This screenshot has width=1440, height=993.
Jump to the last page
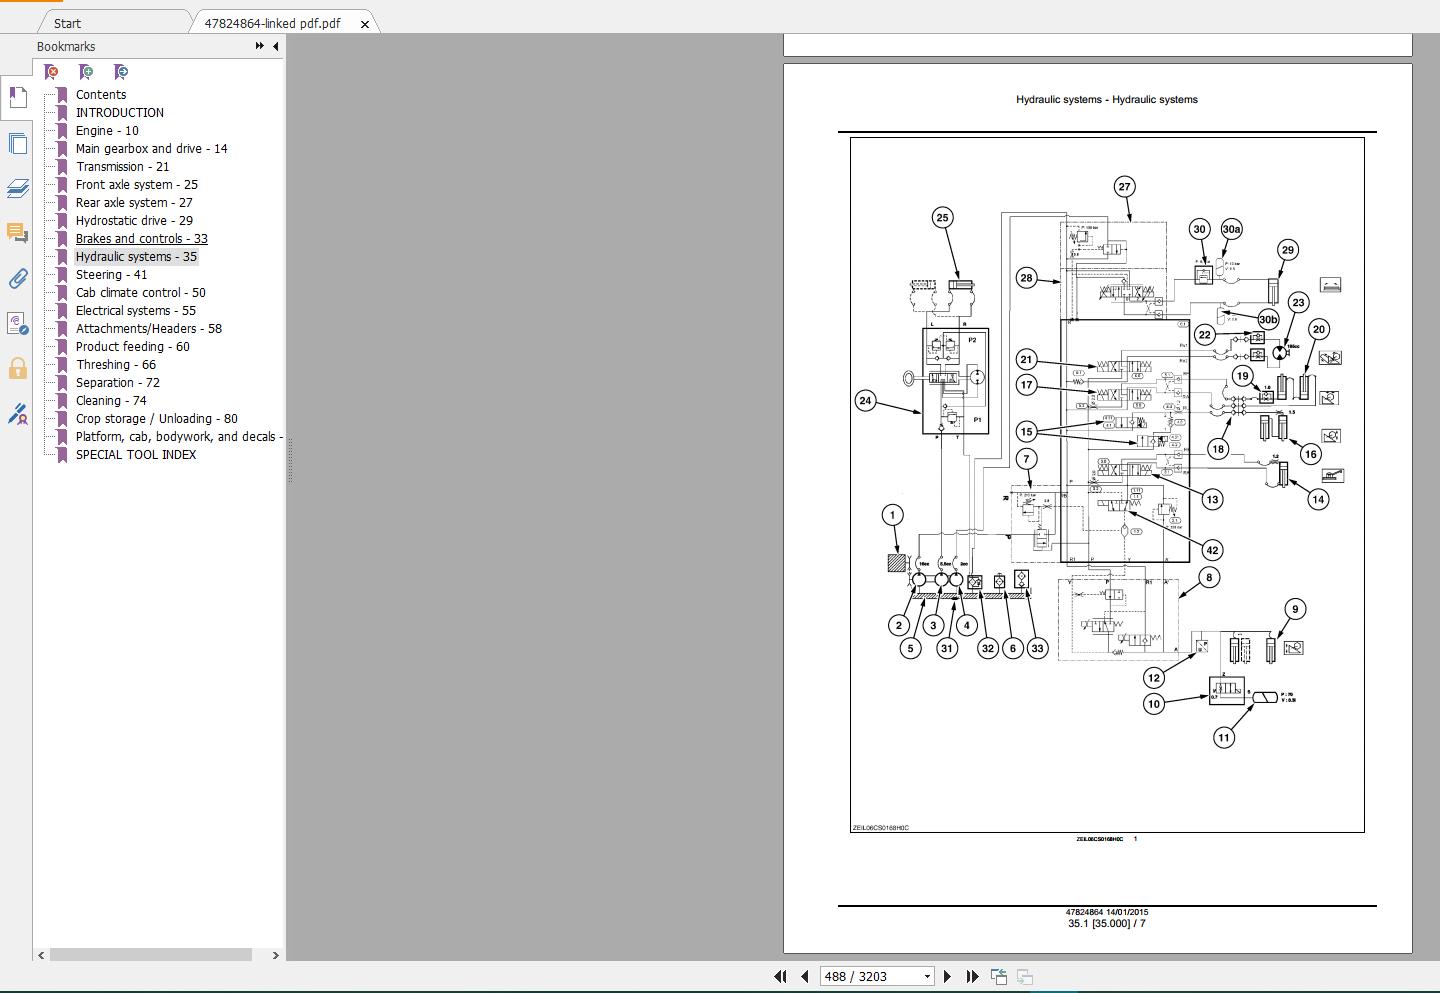click(971, 976)
